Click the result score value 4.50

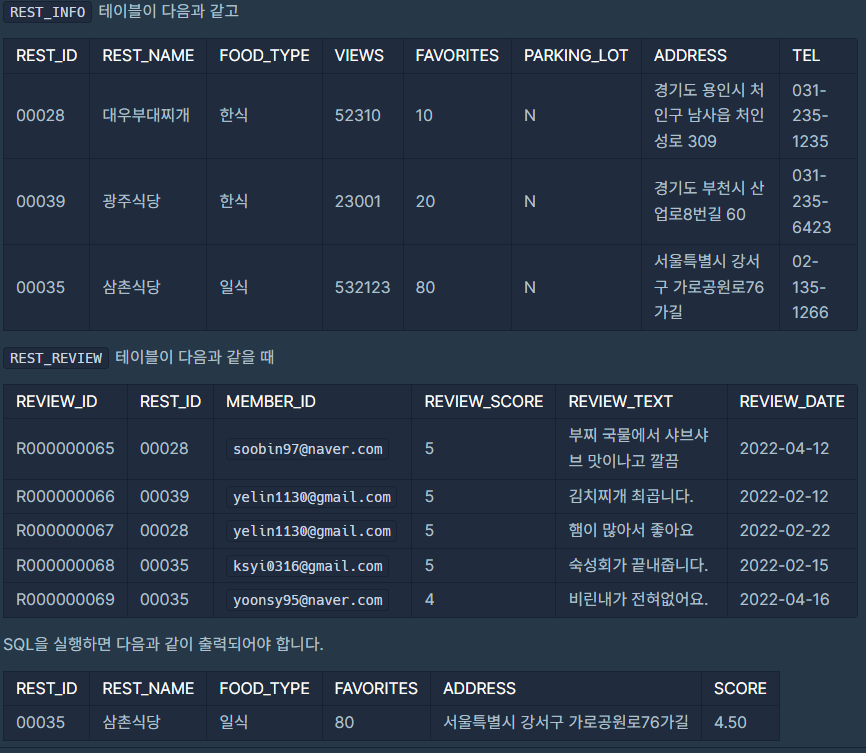(x=730, y=723)
